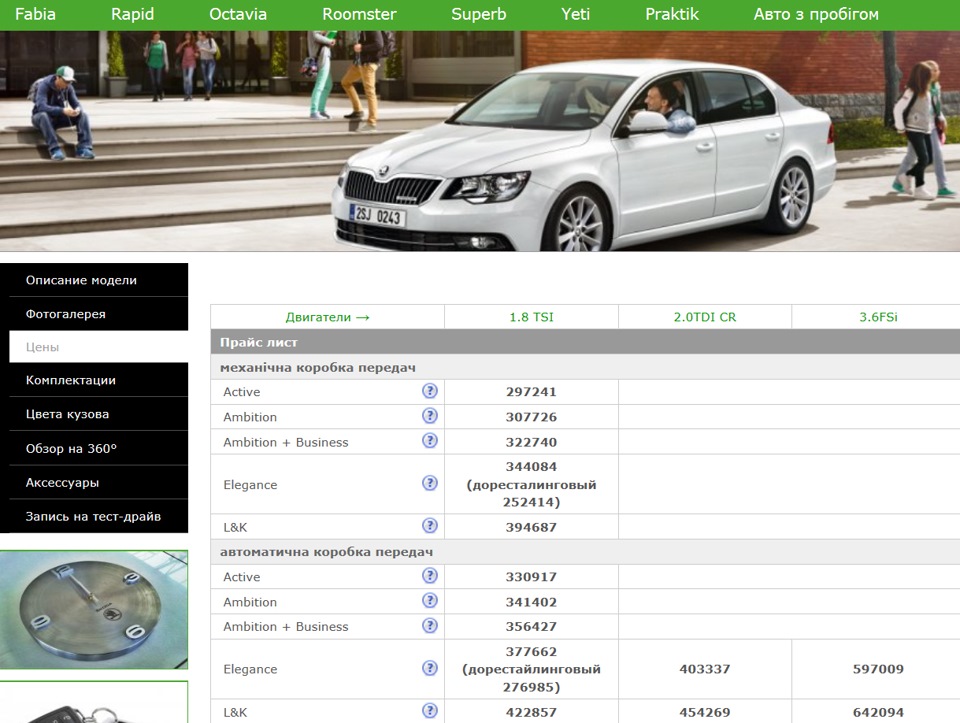Click price 422857 for automatic L&K
960x723 pixels.
tap(531, 713)
